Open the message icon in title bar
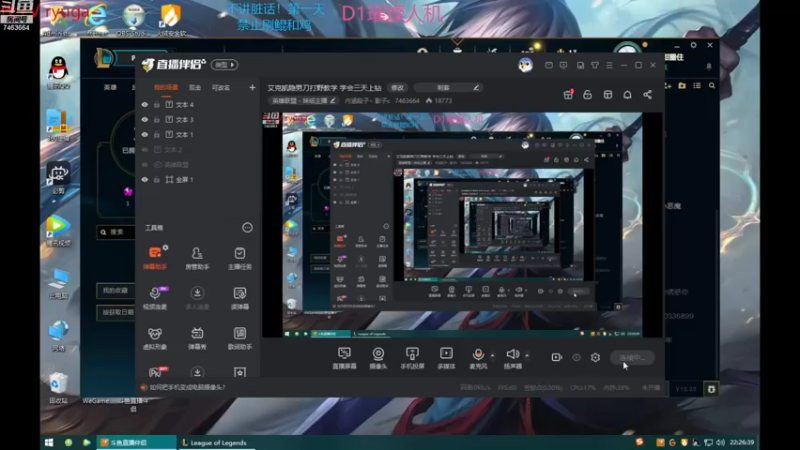 pyautogui.click(x=548, y=65)
